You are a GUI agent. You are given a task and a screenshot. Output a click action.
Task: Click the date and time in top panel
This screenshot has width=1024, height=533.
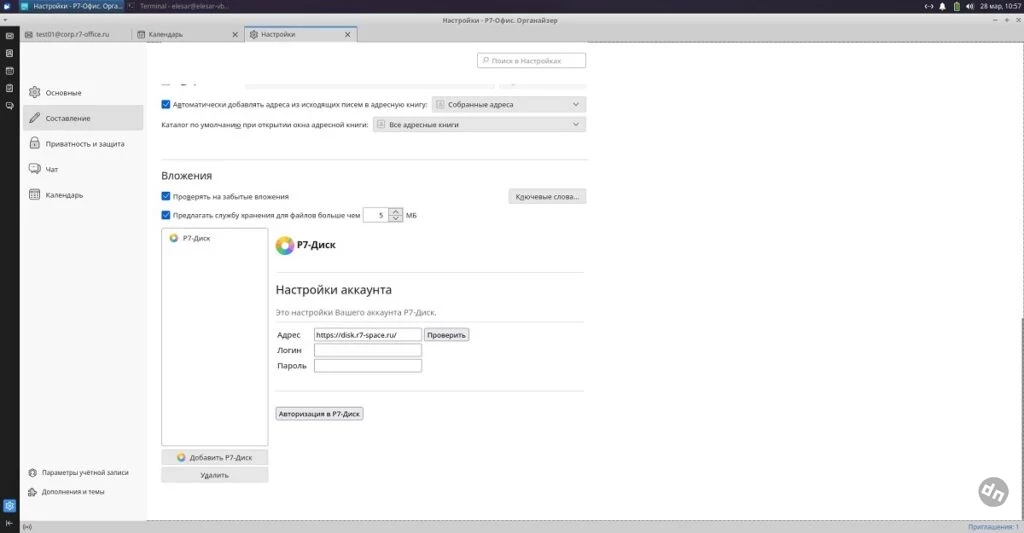click(1000, 6)
